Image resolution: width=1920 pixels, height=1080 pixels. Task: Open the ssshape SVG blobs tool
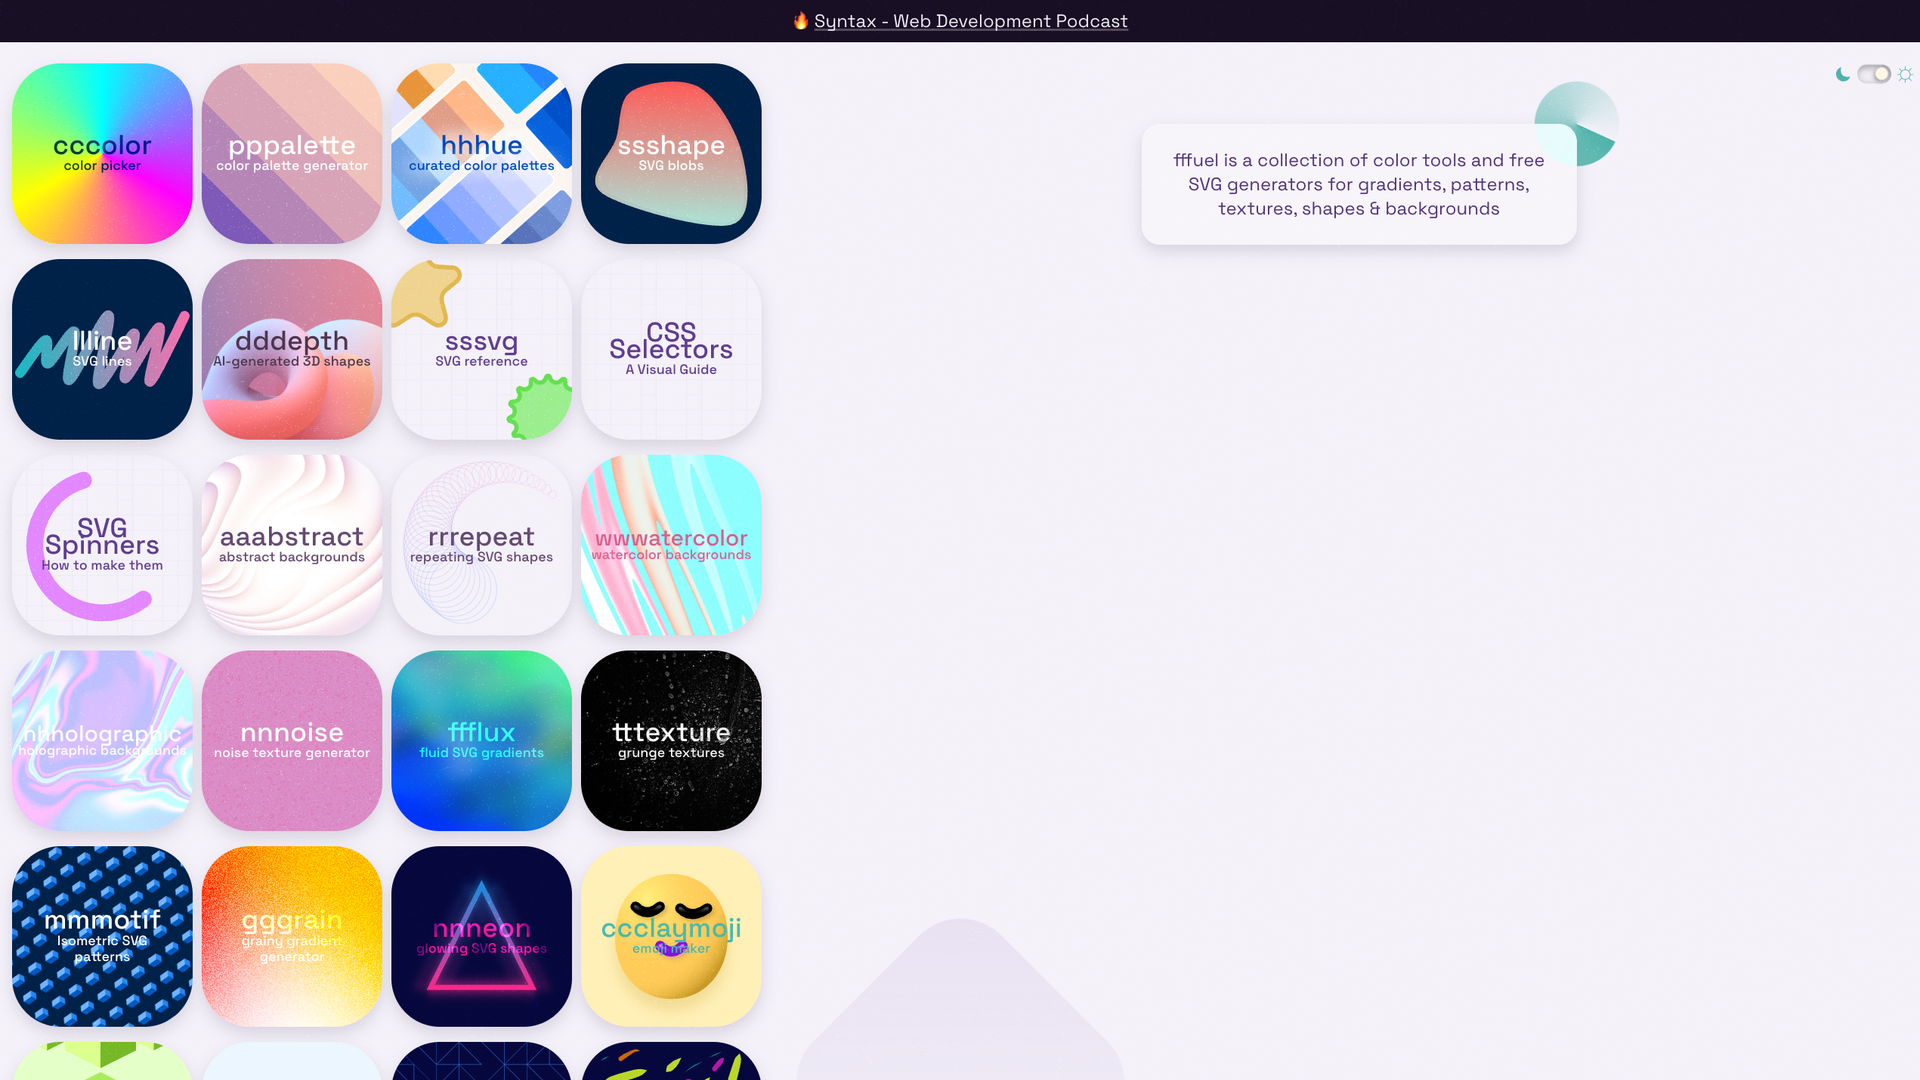pyautogui.click(x=671, y=153)
